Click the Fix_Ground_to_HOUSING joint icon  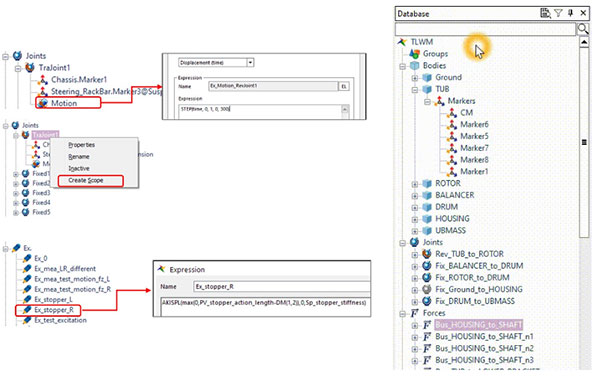point(427,290)
